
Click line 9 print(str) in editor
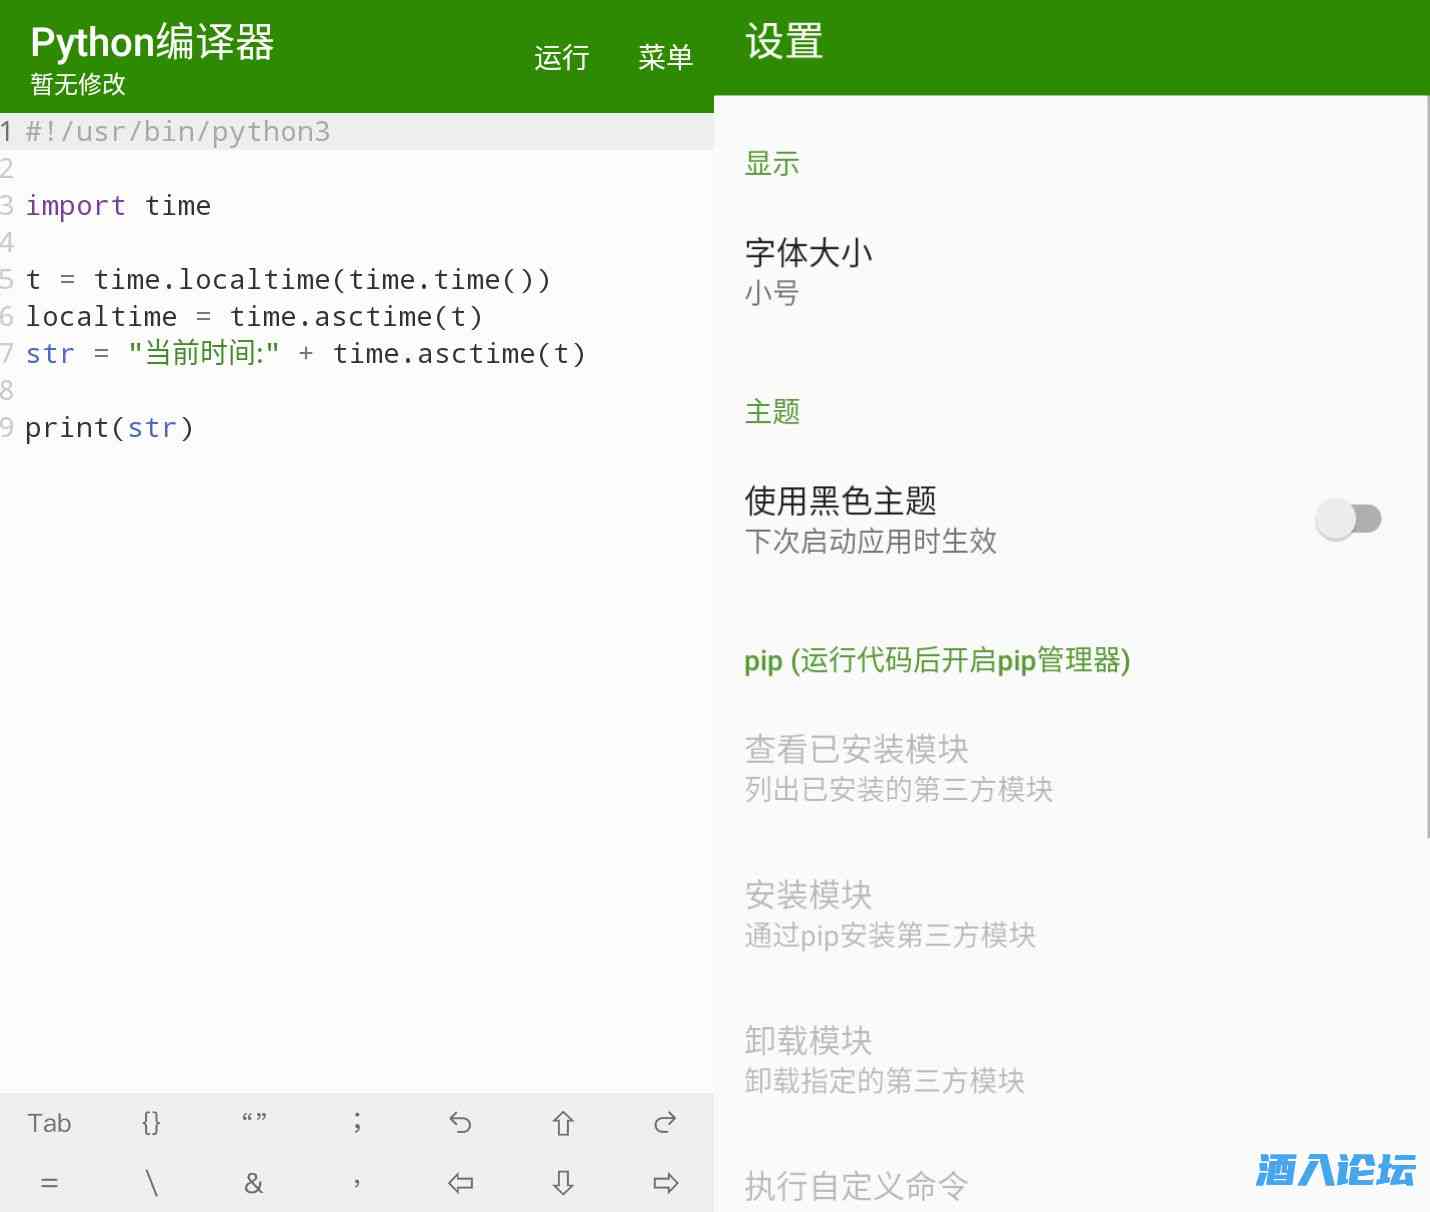pyautogui.click(x=109, y=428)
